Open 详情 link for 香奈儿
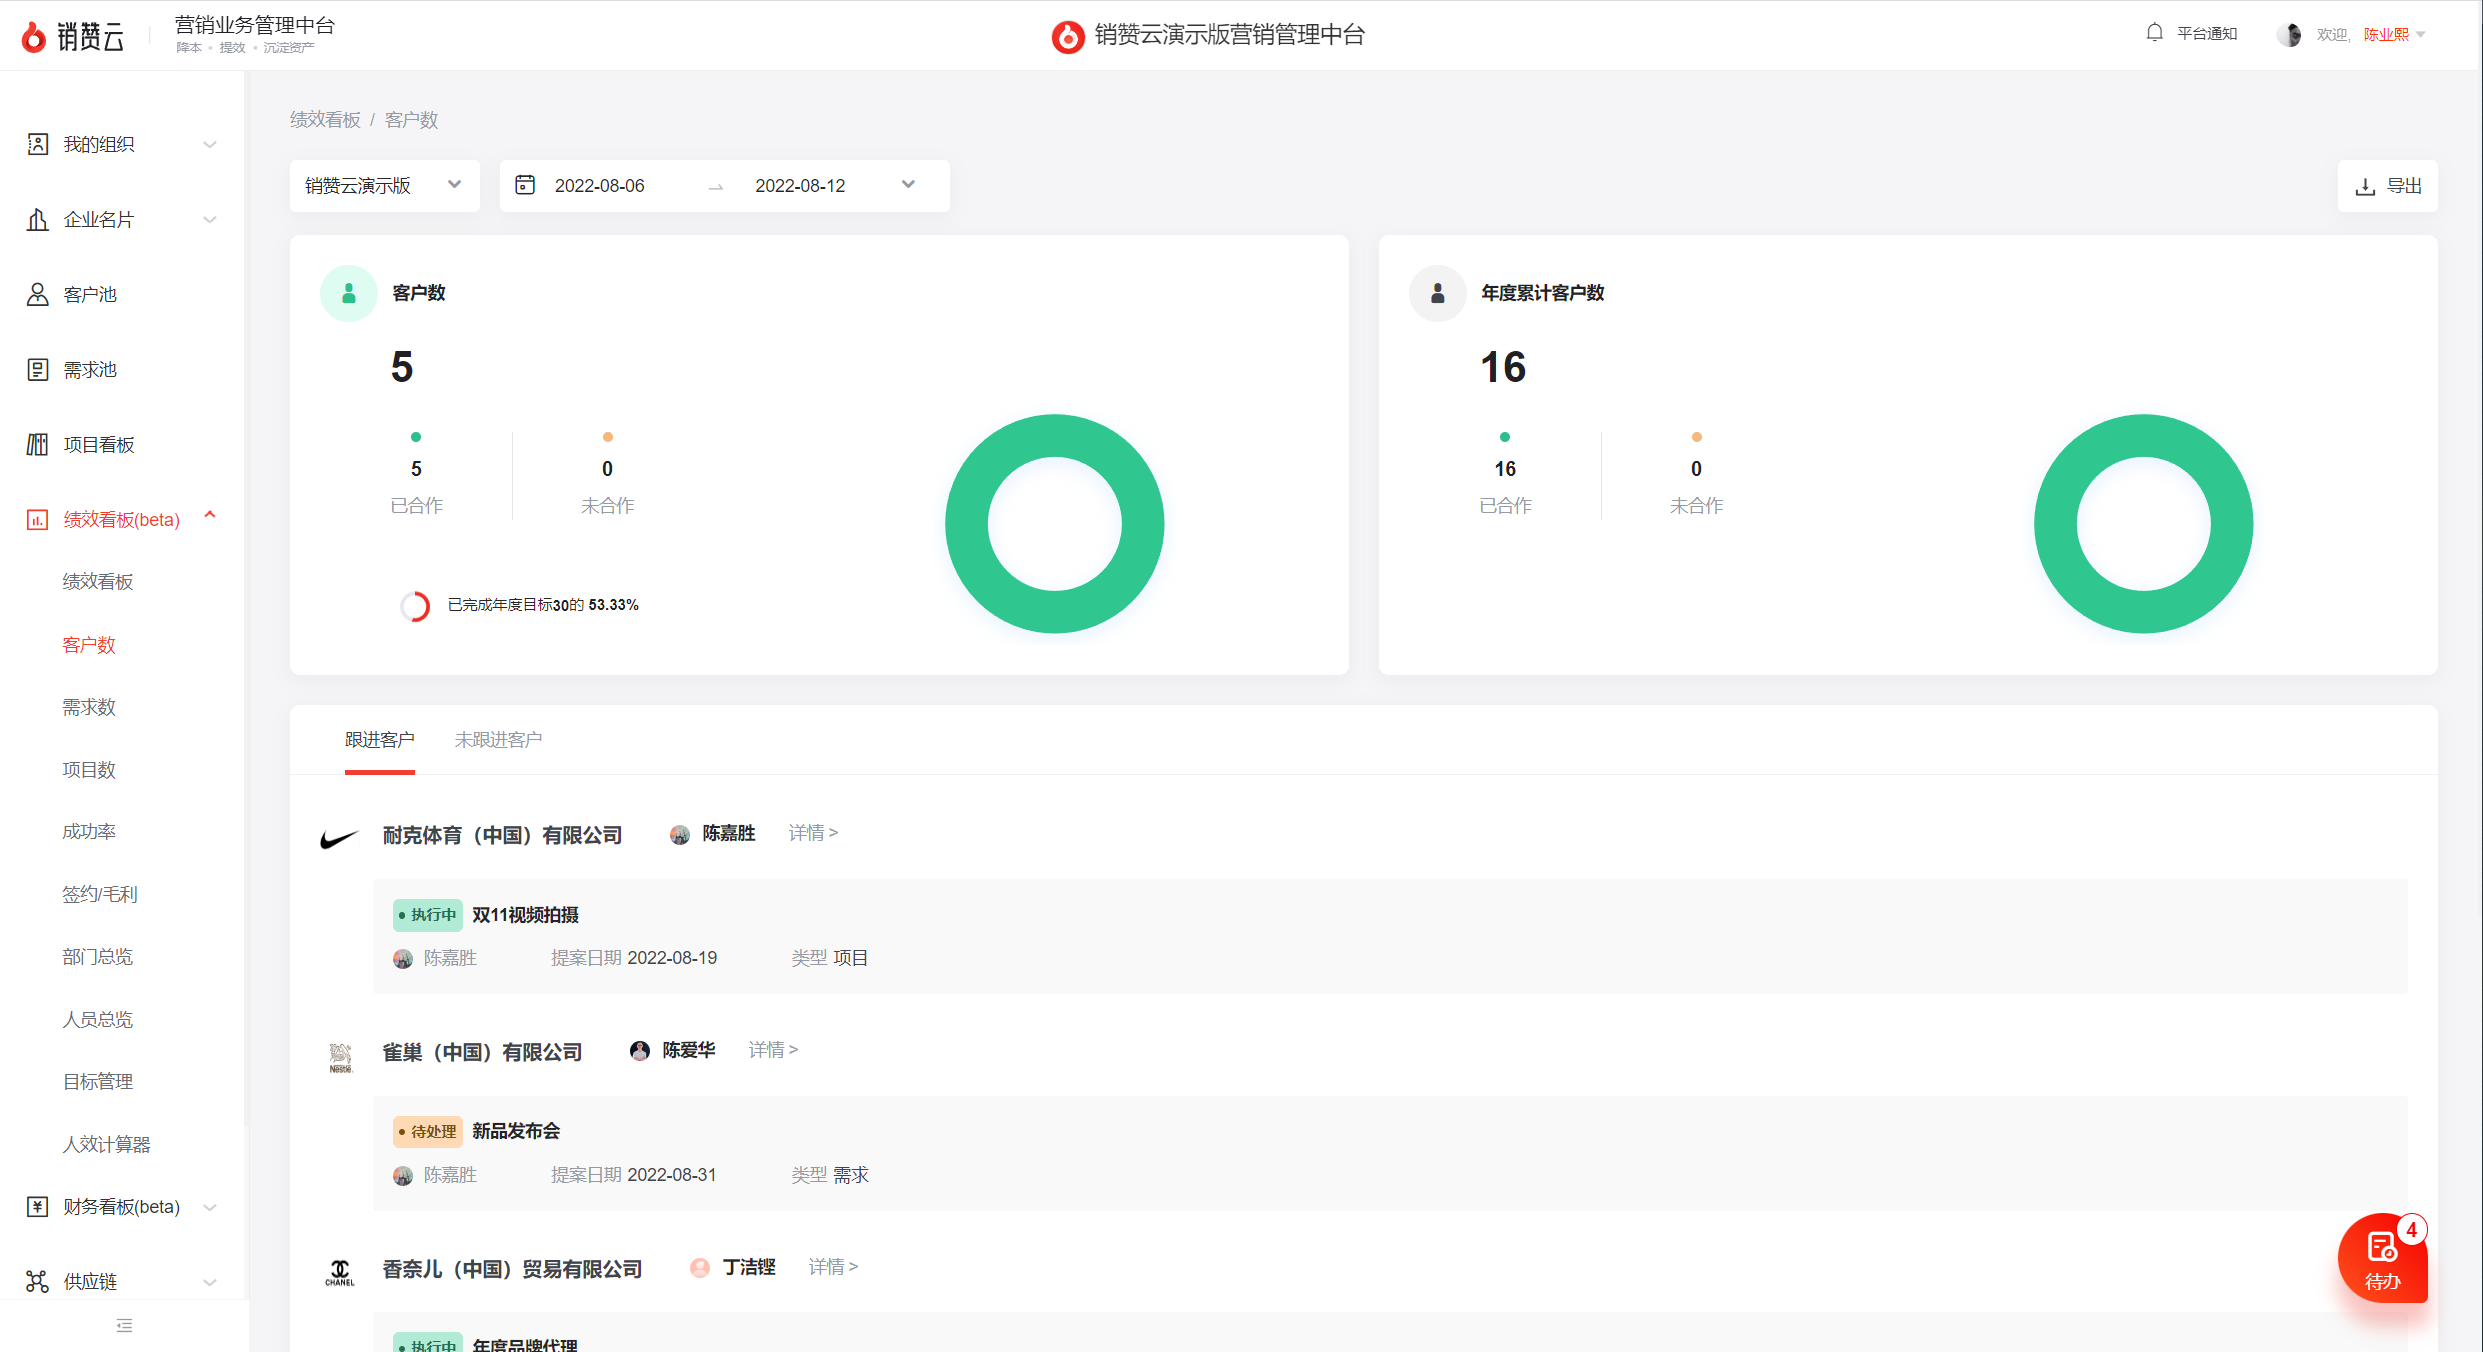The image size is (2483, 1352). pyautogui.click(x=833, y=1266)
